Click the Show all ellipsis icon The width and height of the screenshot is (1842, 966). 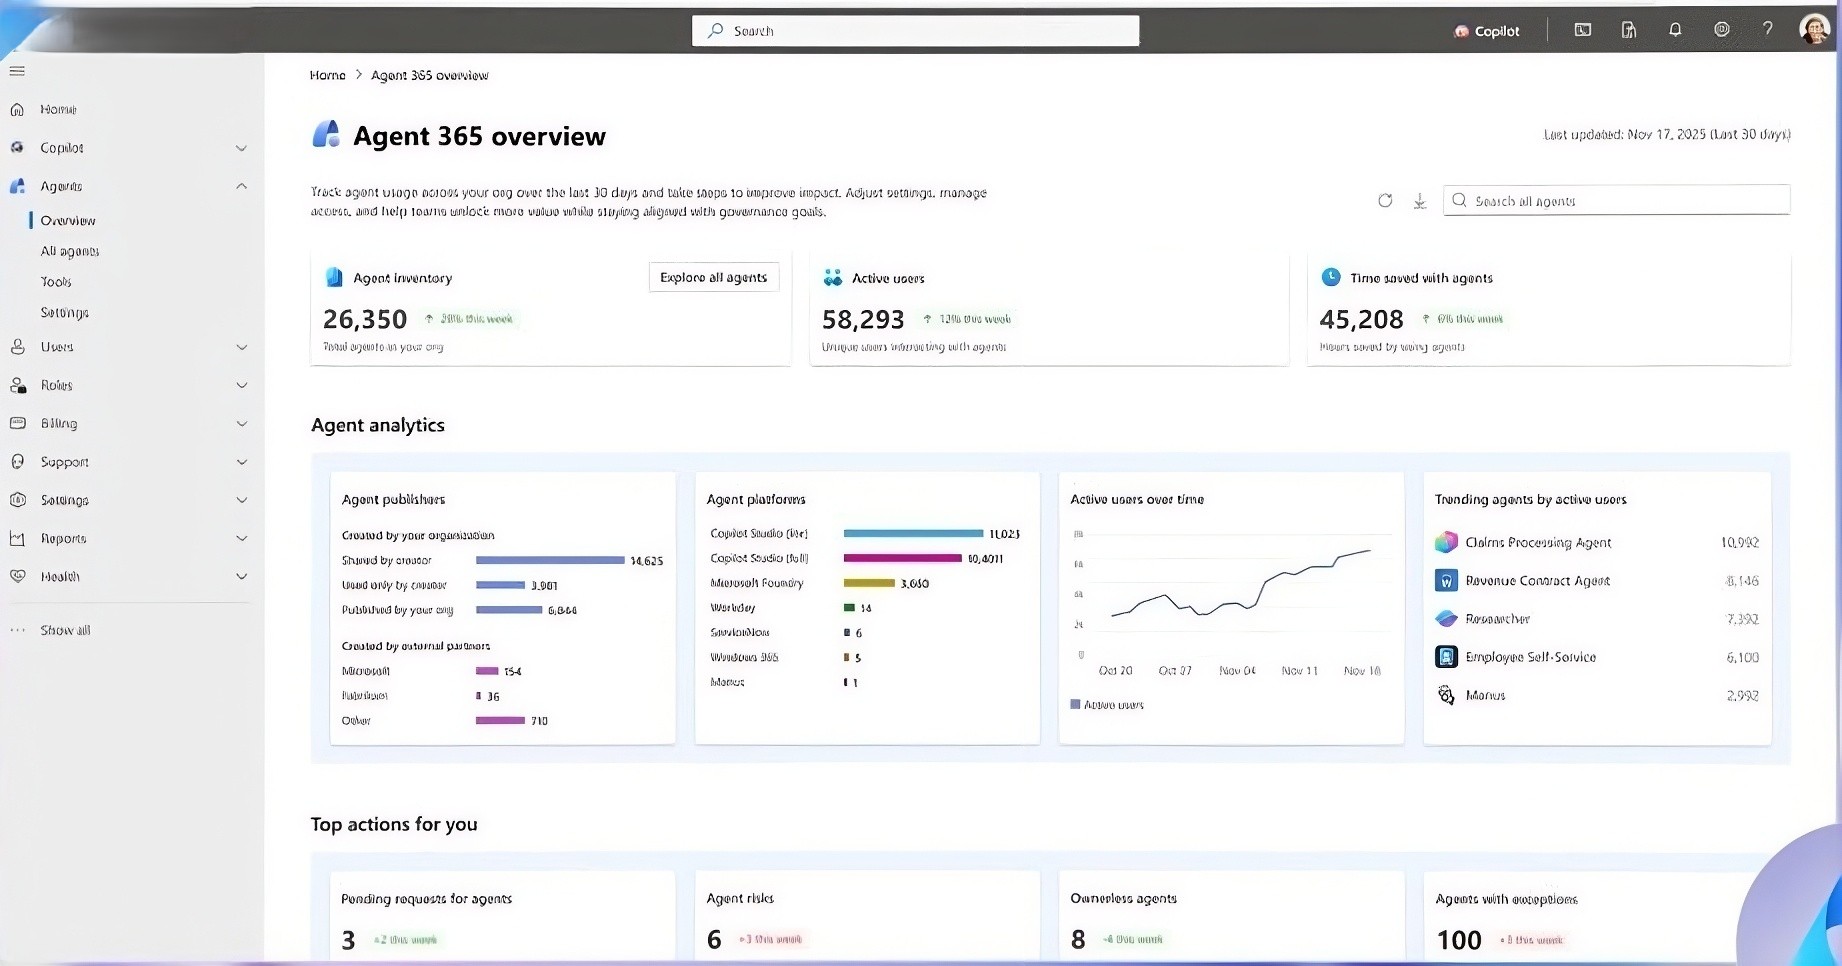point(17,630)
